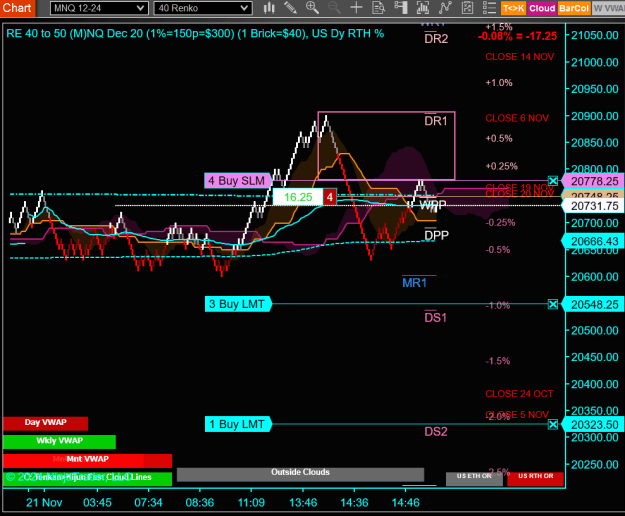Open the chart properties list icon

(489, 8)
